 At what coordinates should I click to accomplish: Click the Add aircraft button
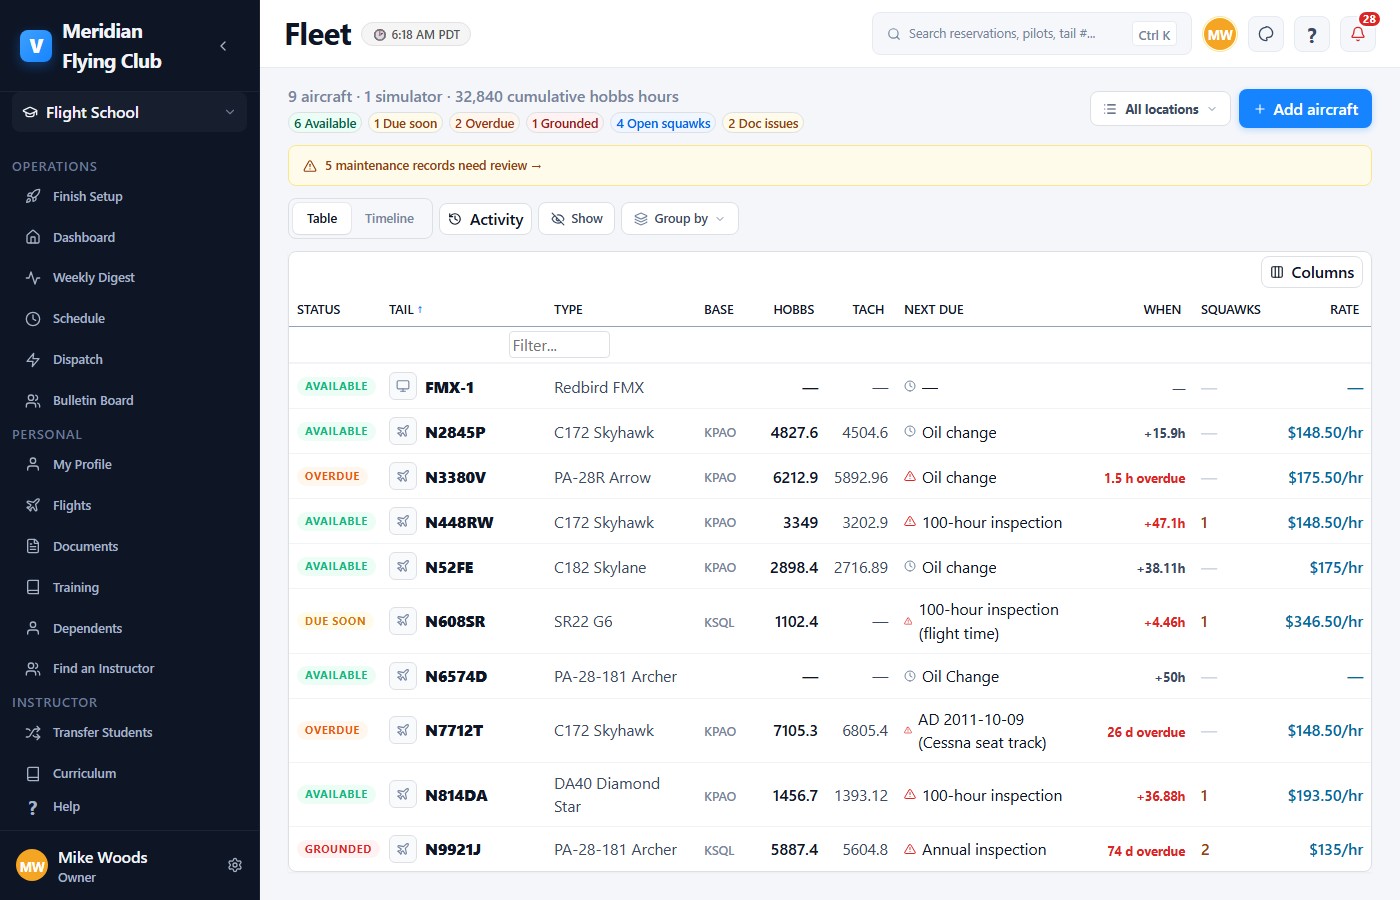(x=1305, y=109)
